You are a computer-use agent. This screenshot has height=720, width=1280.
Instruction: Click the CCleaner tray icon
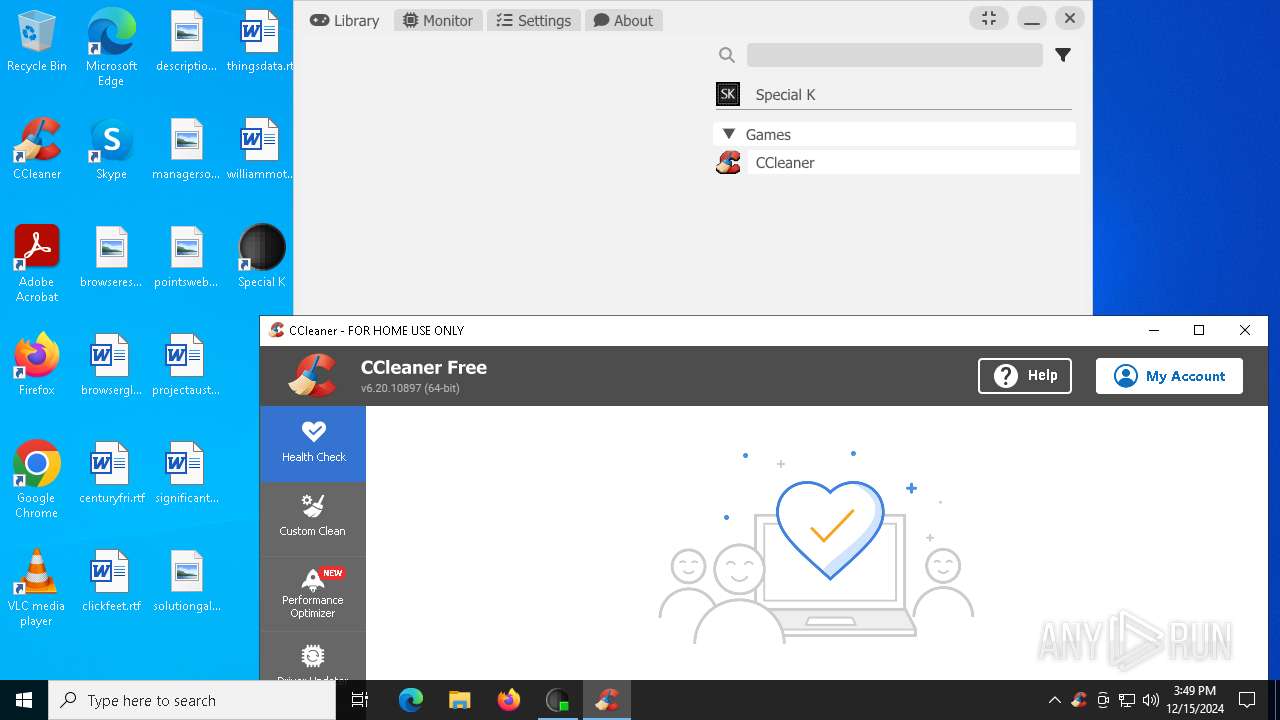(x=1079, y=700)
